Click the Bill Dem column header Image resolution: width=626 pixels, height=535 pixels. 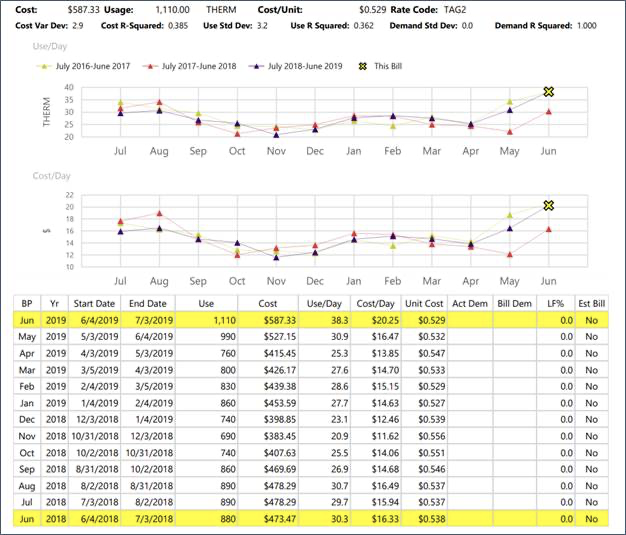tap(516, 303)
